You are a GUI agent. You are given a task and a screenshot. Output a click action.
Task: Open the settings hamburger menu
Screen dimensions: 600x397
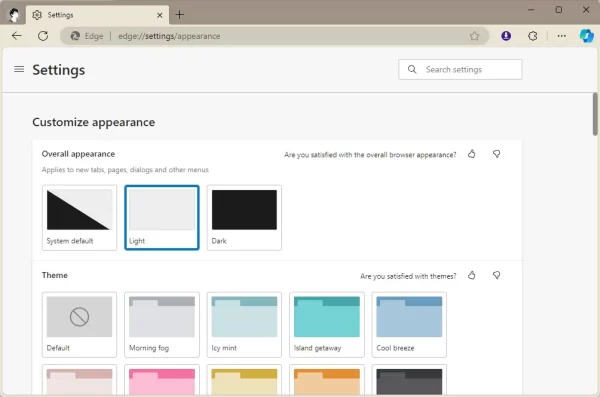point(19,69)
